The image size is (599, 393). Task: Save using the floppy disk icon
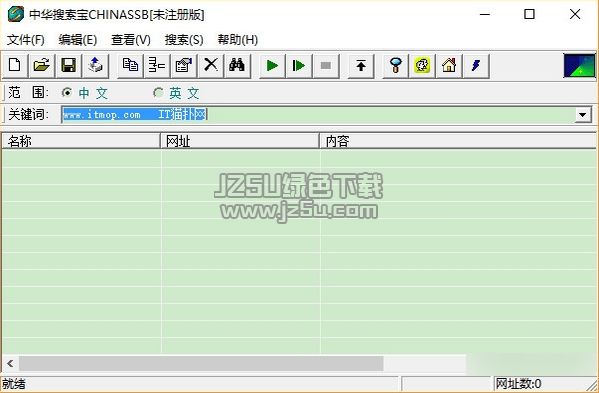(68, 66)
